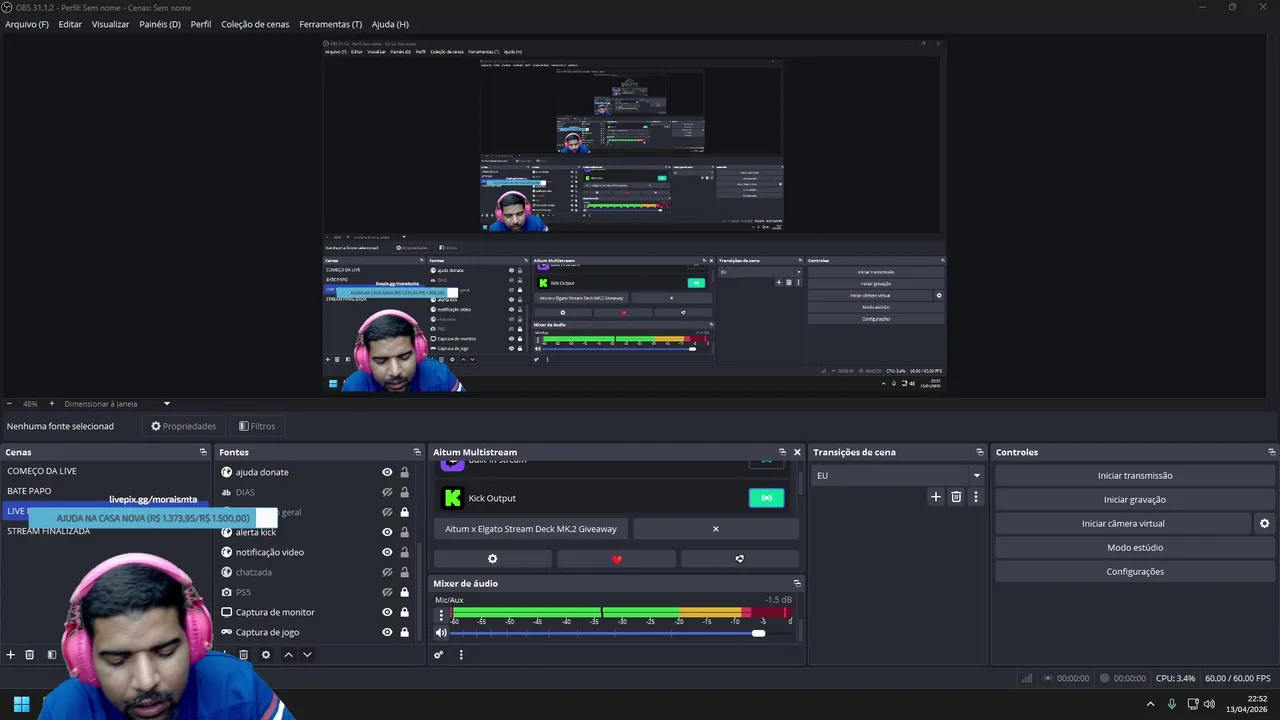Image resolution: width=1280 pixels, height=720 pixels.
Task: Open the system volume tray icon
Action: click(x=1209, y=704)
